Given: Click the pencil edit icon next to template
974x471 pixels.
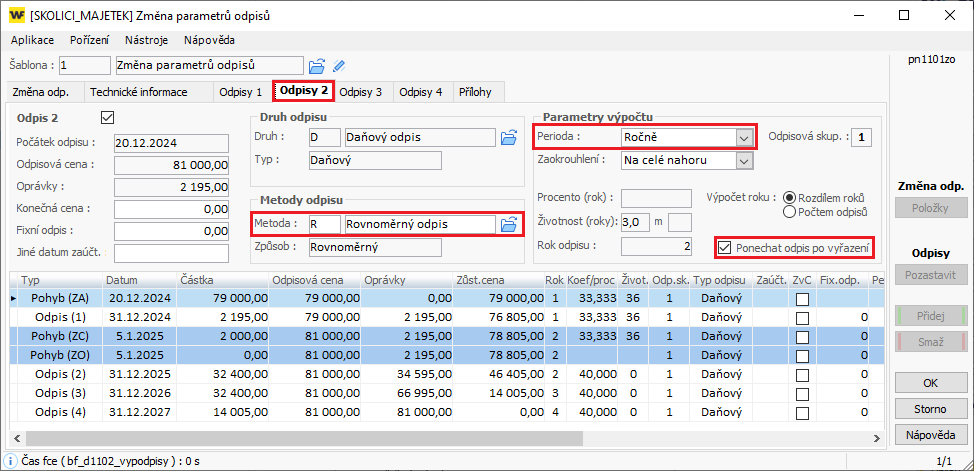Looking at the screenshot, I should pos(339,66).
